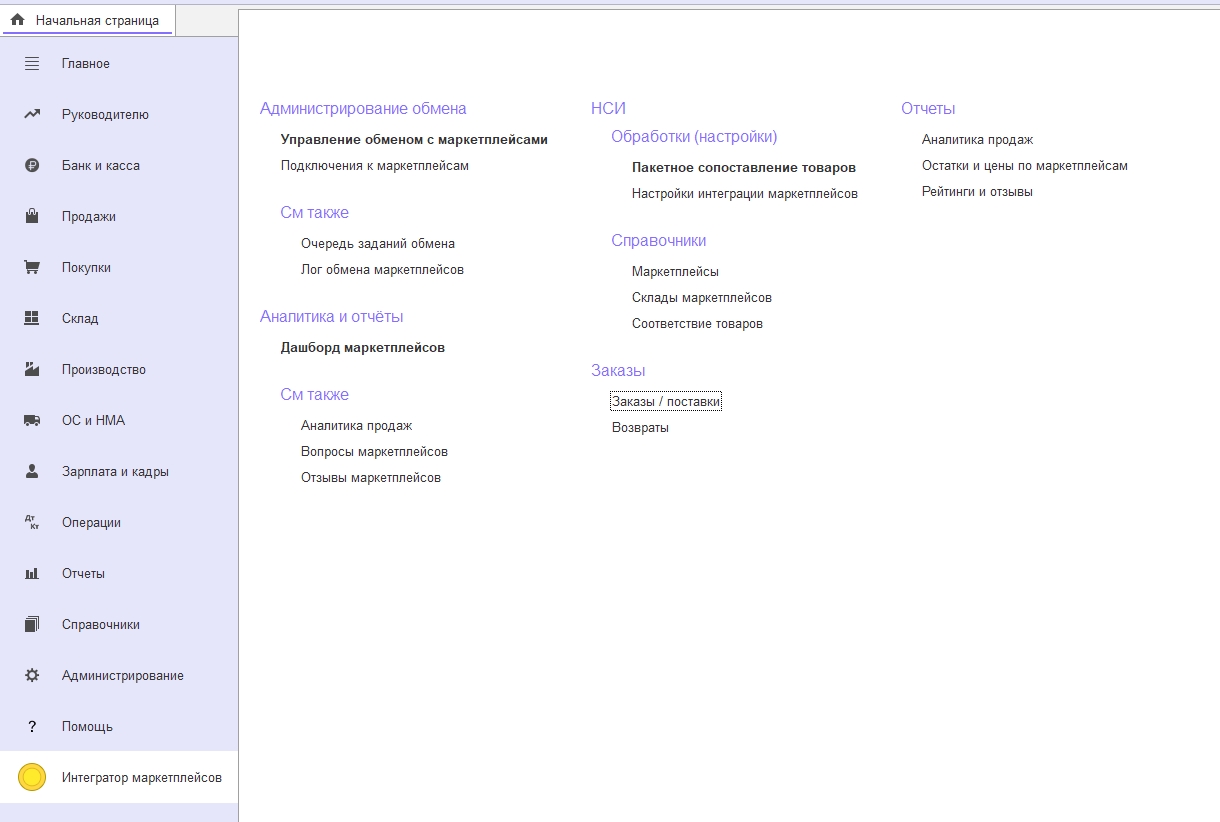Open the Главное section label
The height and width of the screenshot is (822, 1220).
(86, 64)
